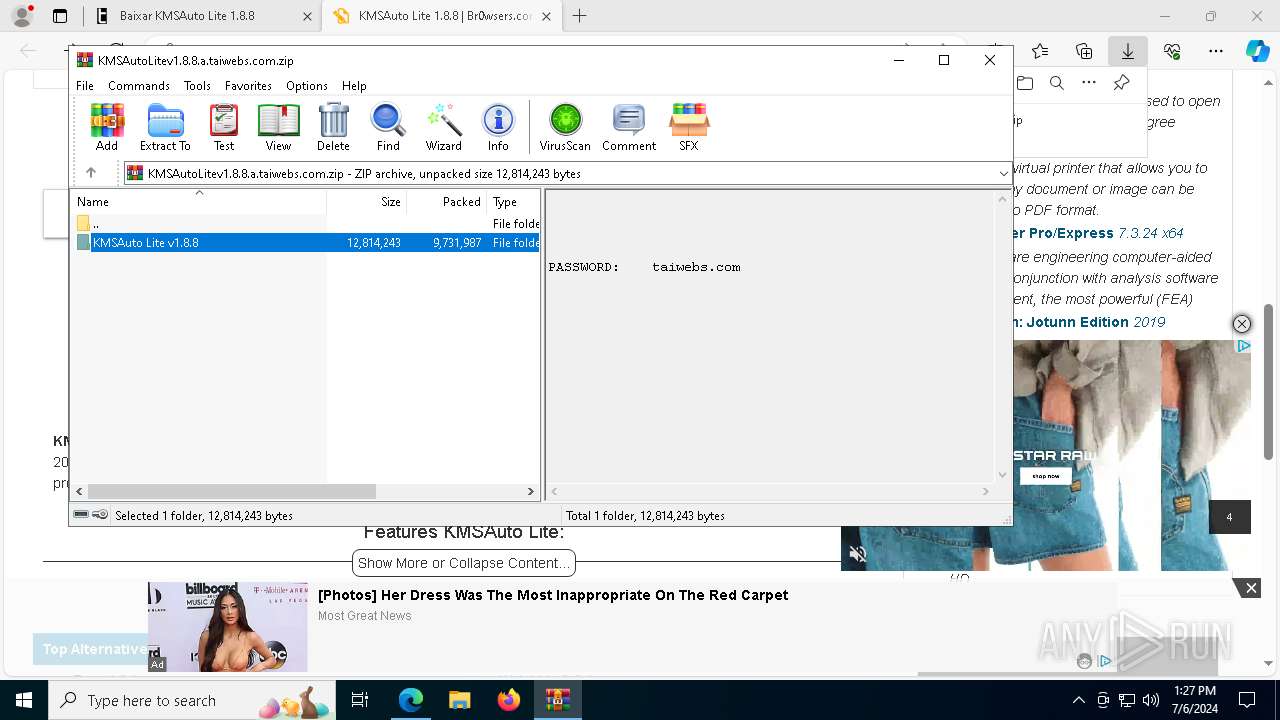This screenshot has width=1280, height=720.
Task: Open the Find tool
Action: click(388, 127)
